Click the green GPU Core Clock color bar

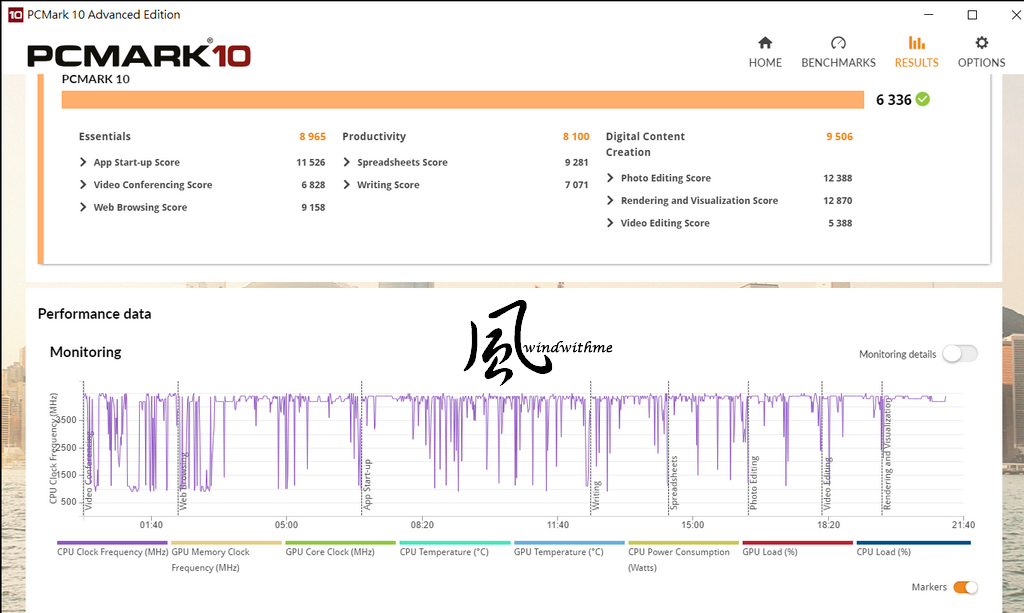[x=341, y=542]
